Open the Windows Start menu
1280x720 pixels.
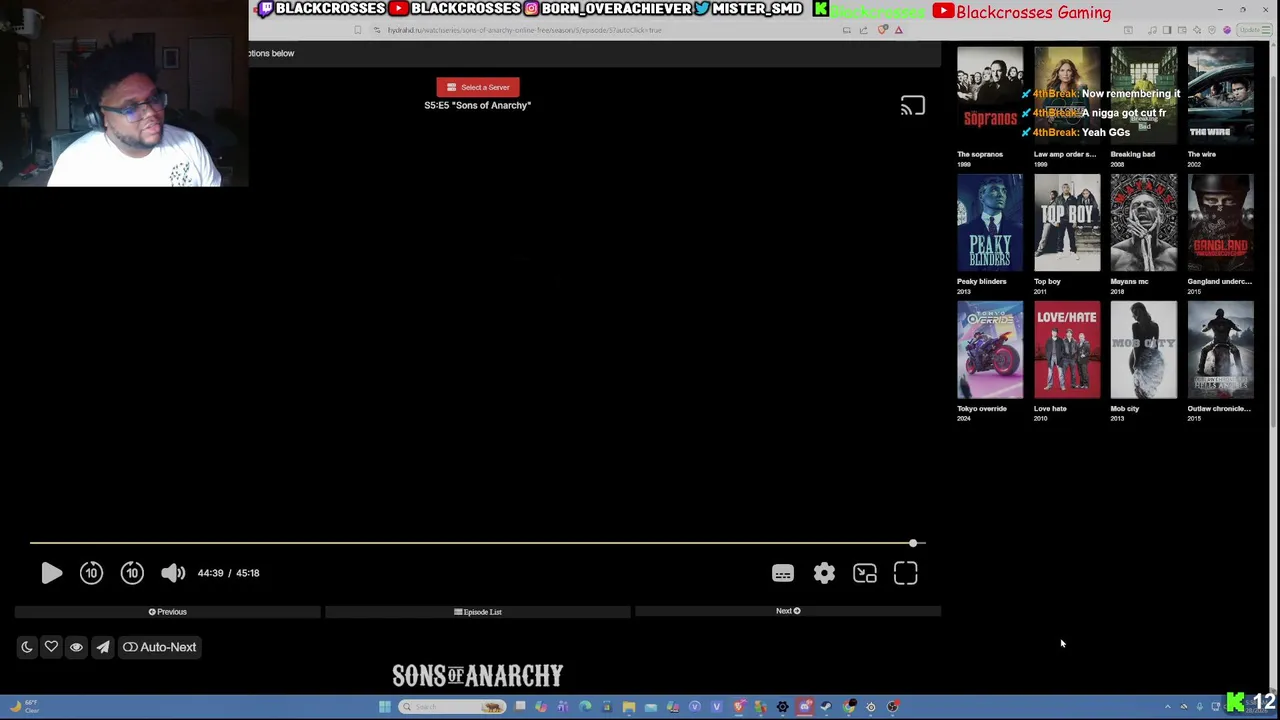(384, 707)
